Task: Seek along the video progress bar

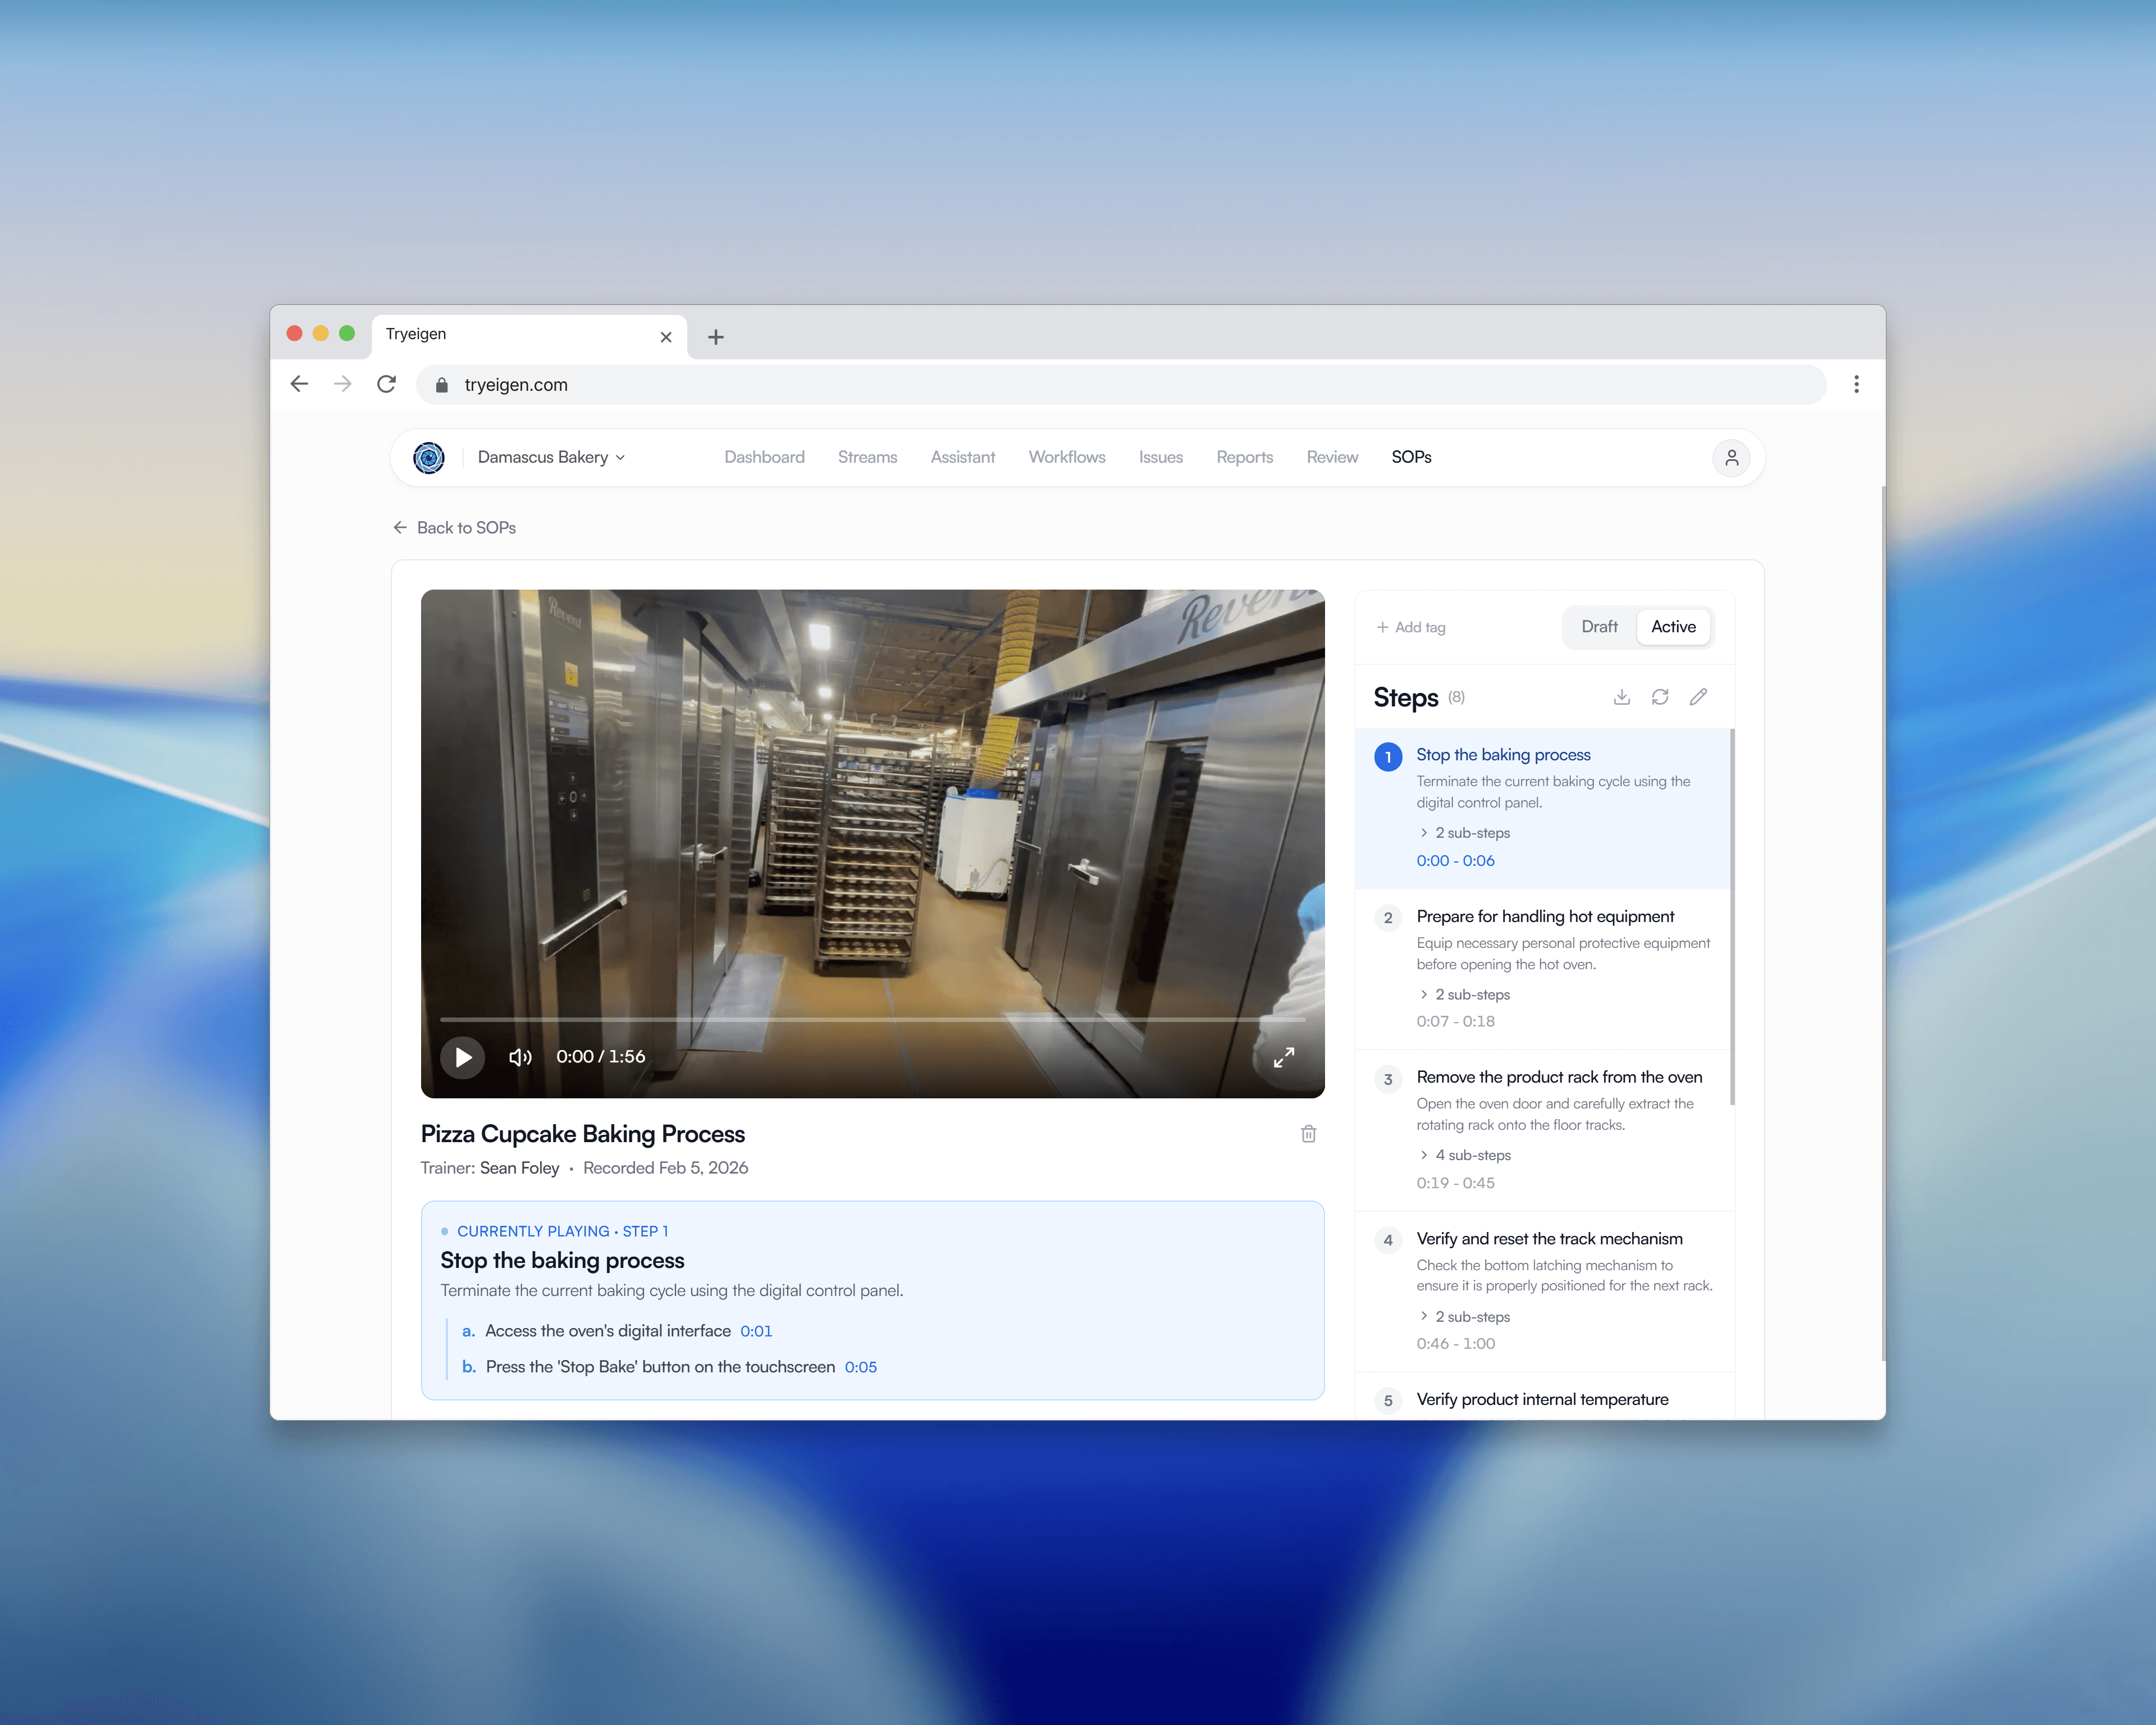Action: pos(872,1019)
